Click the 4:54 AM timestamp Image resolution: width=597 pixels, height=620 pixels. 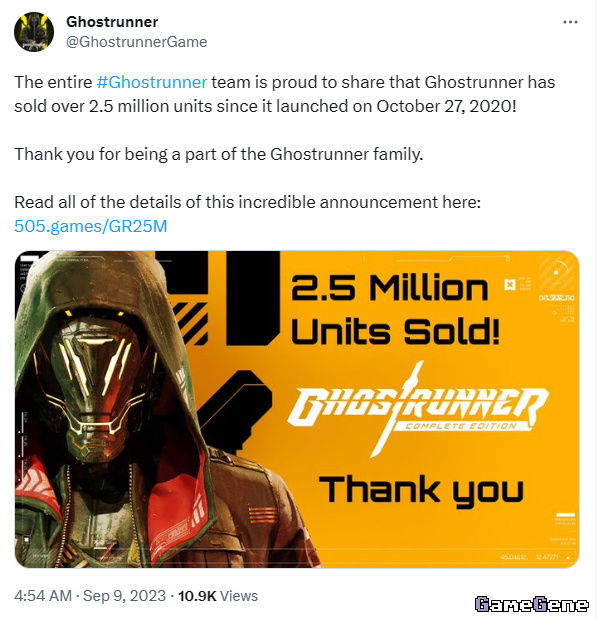pyautogui.click(x=43, y=595)
